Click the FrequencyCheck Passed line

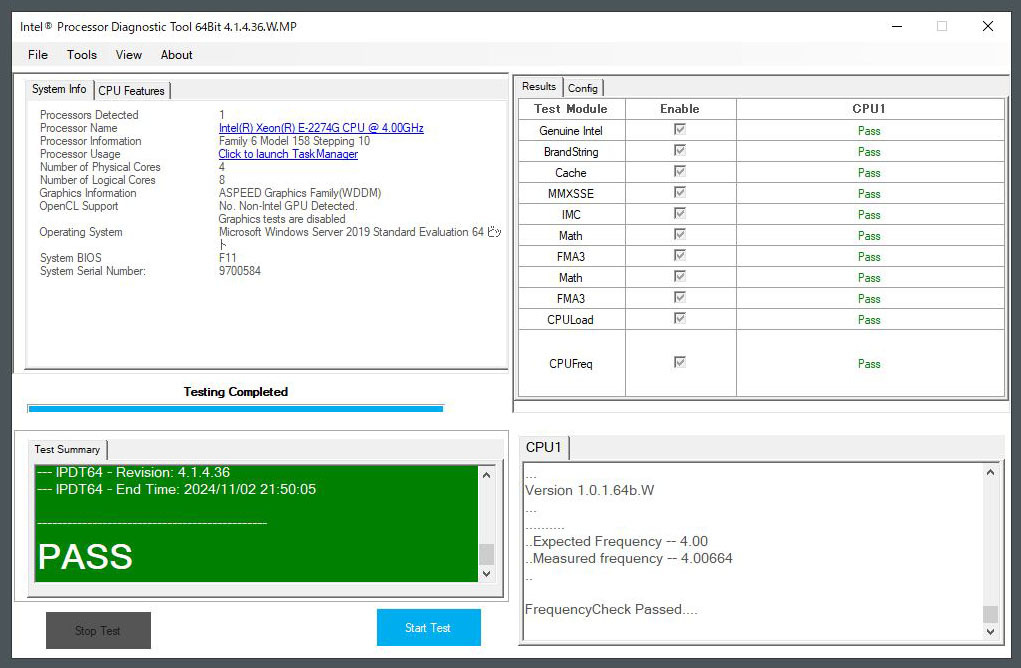pyautogui.click(x=611, y=609)
